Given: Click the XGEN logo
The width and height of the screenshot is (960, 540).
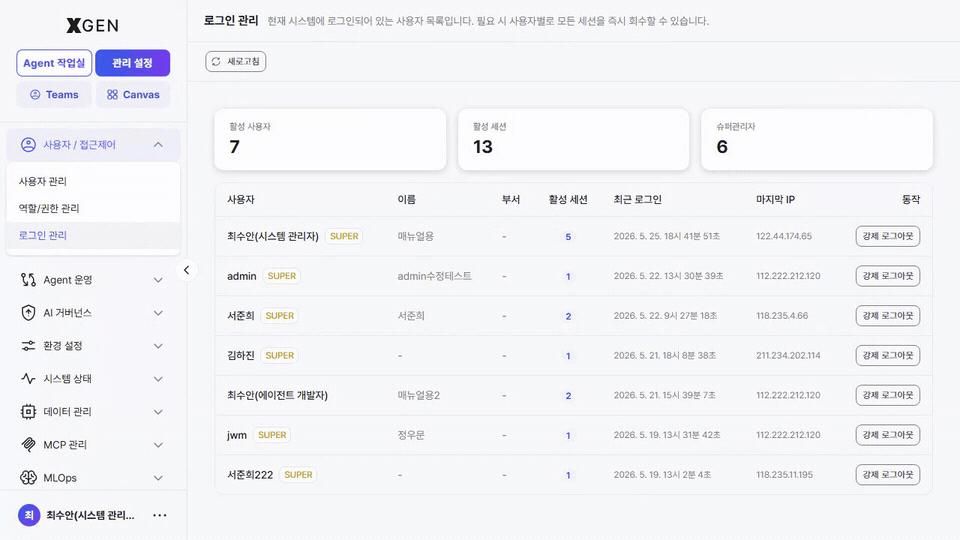Looking at the screenshot, I should (92, 25).
